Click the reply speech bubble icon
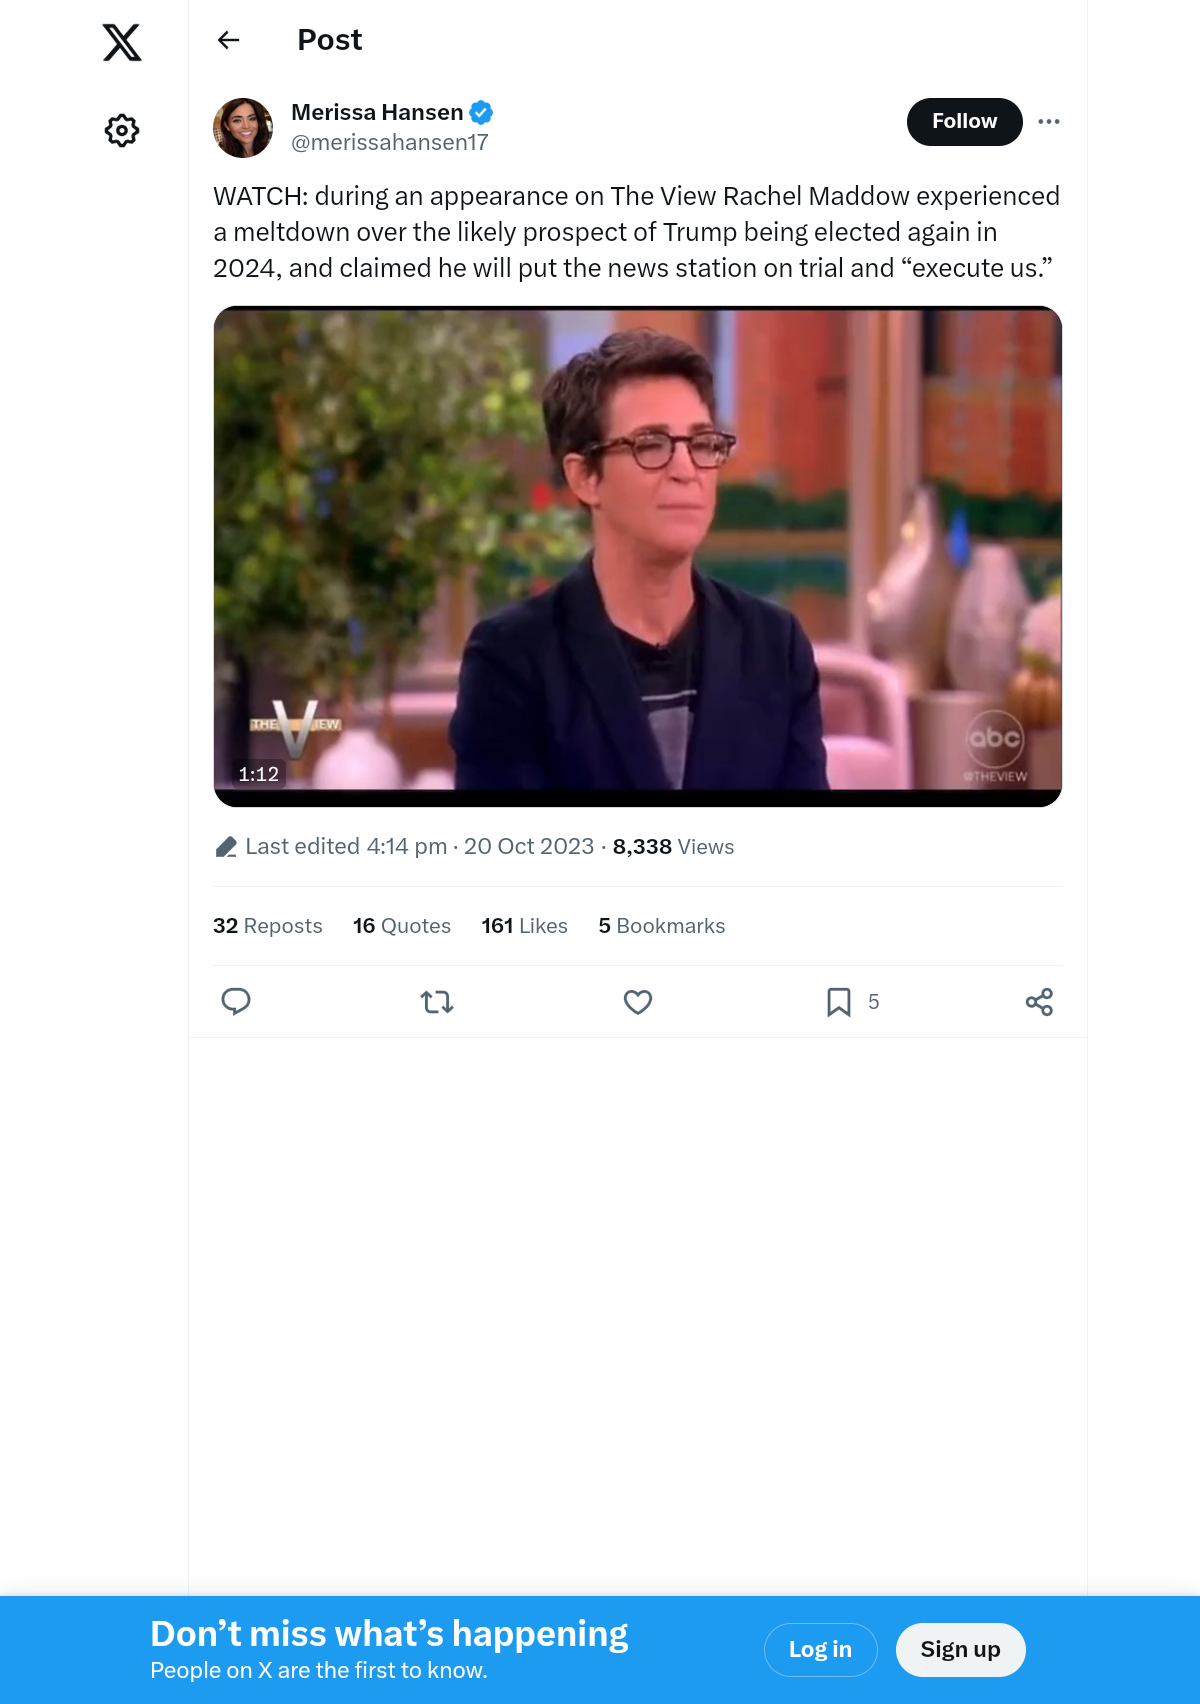Viewport: 1200px width, 1704px height. (x=236, y=1001)
